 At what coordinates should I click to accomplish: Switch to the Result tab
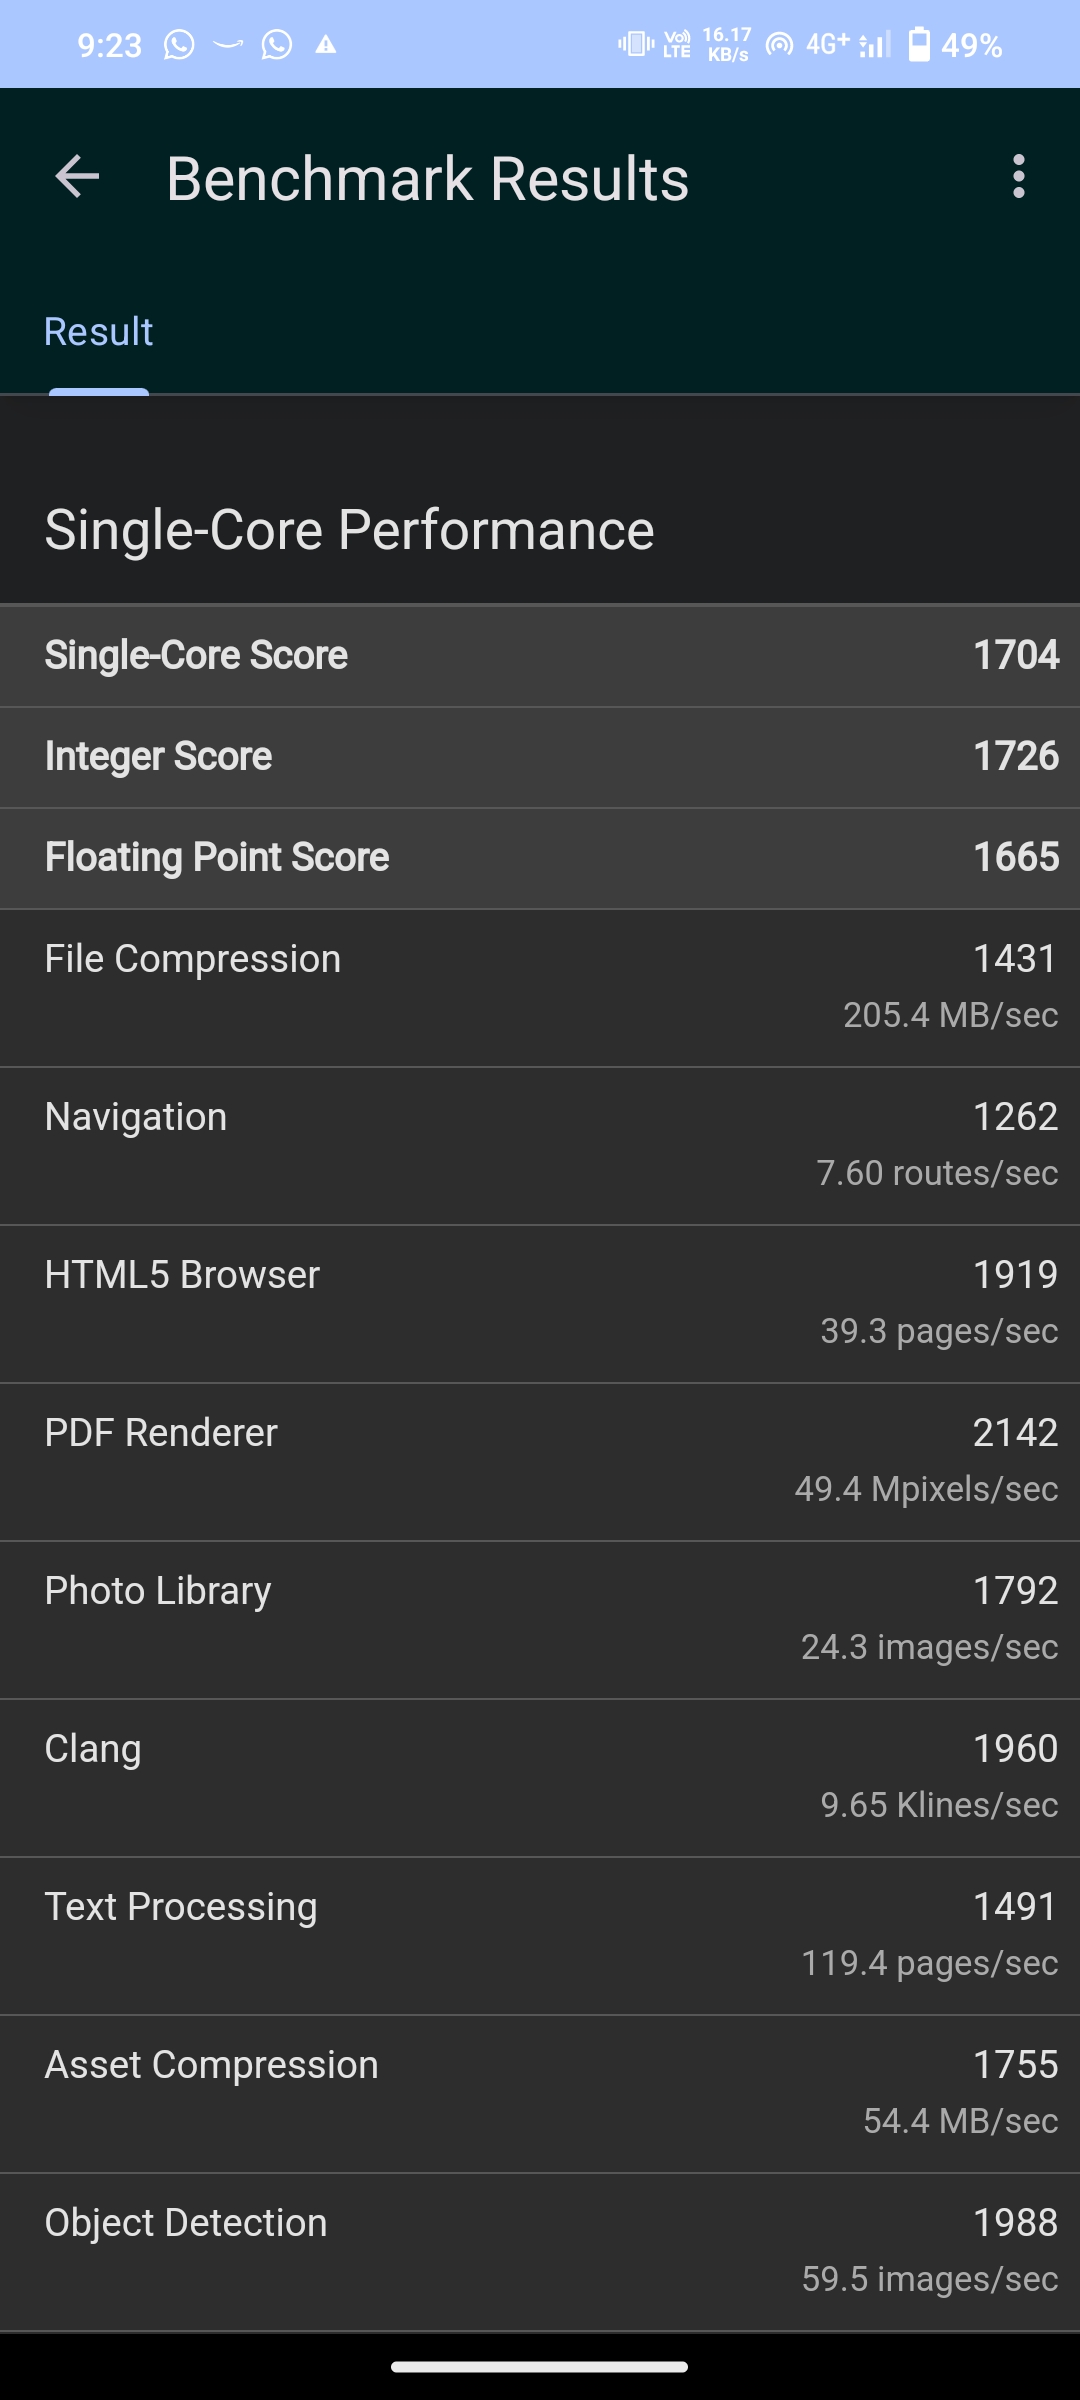[98, 332]
